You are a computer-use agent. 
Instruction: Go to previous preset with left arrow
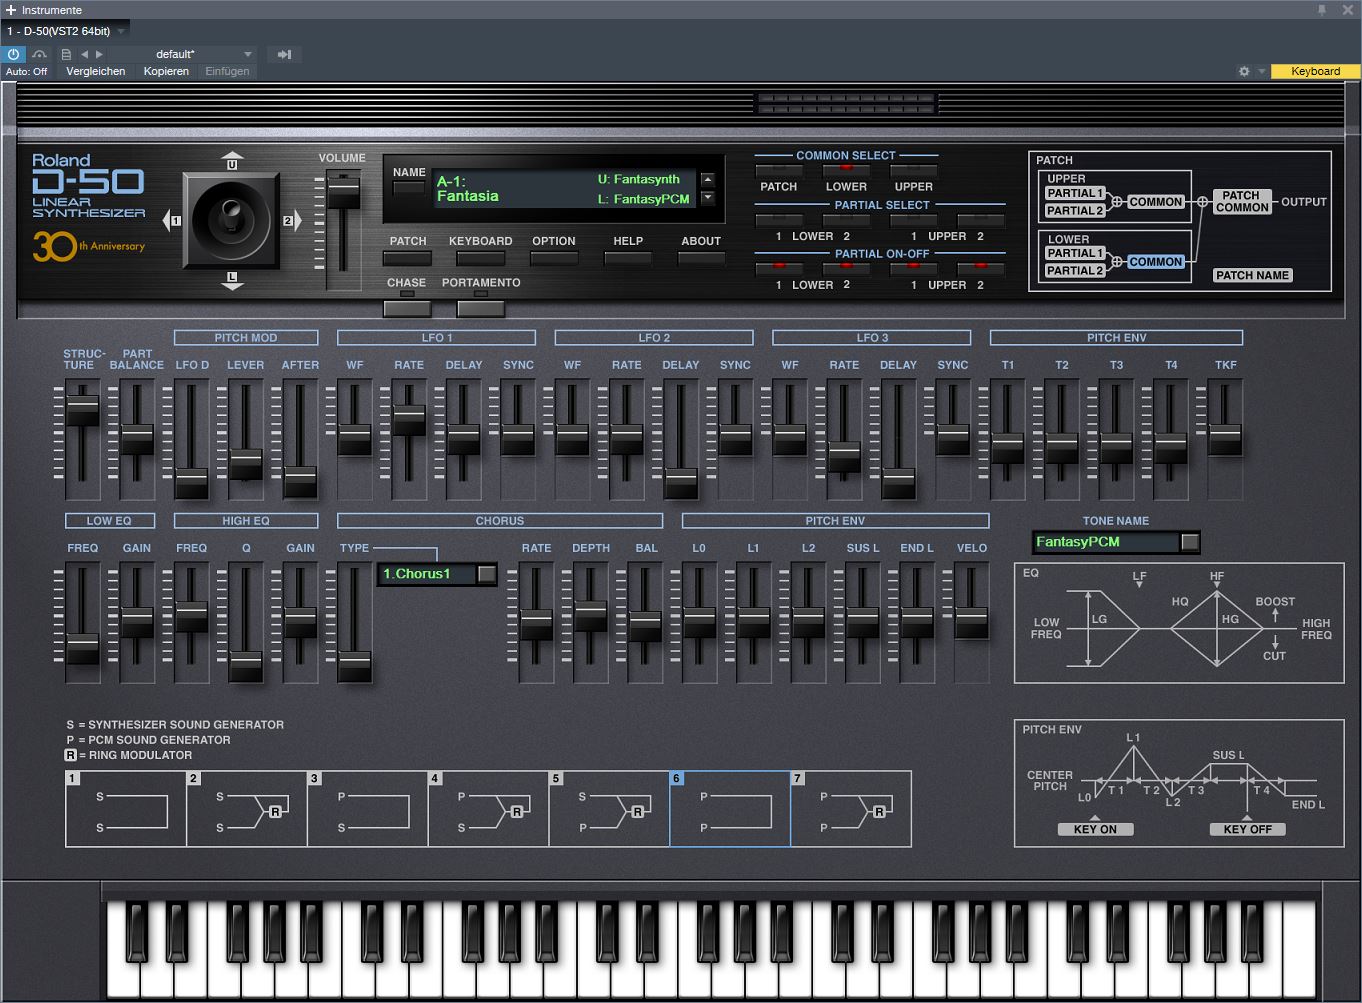pos(84,54)
